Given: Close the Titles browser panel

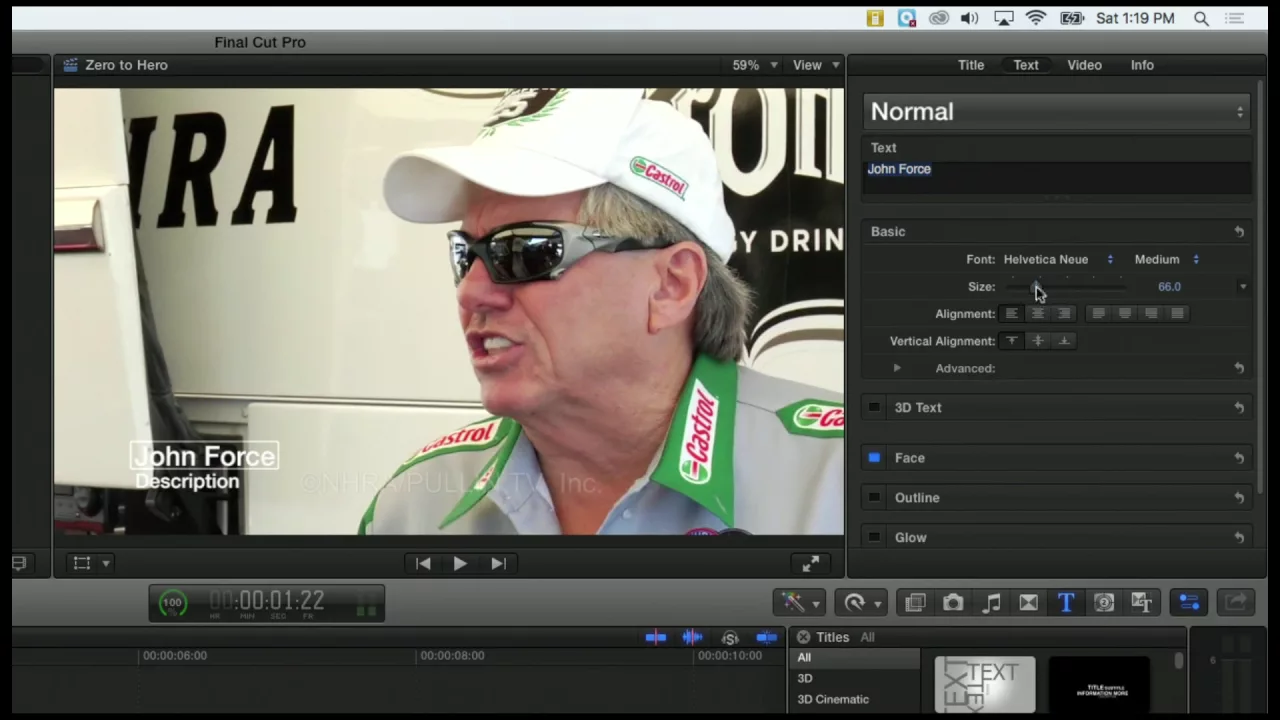Looking at the screenshot, I should click(x=803, y=637).
